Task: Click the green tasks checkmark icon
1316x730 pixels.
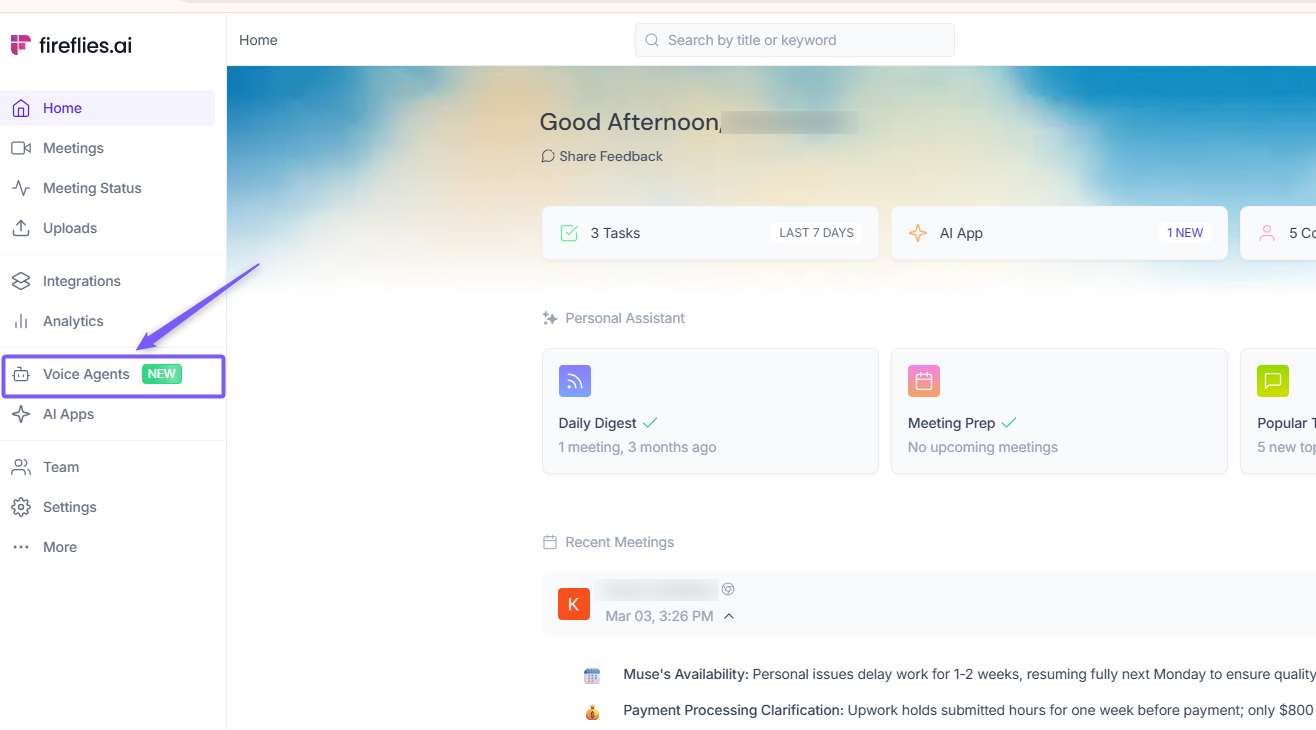Action: (x=569, y=233)
